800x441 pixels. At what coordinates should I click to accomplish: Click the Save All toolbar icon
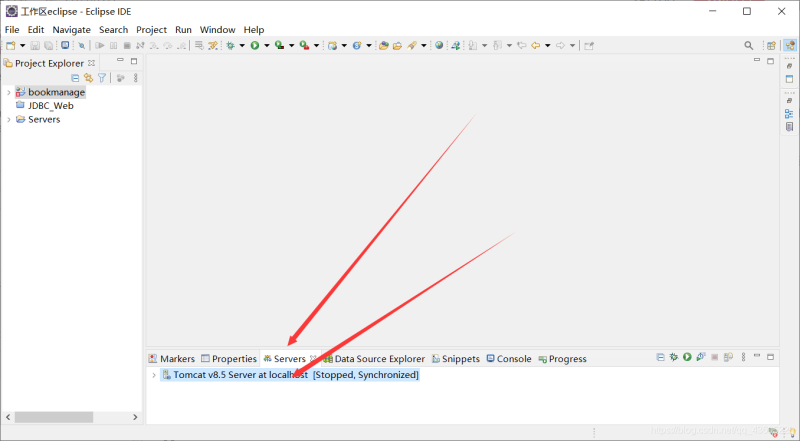coord(48,45)
